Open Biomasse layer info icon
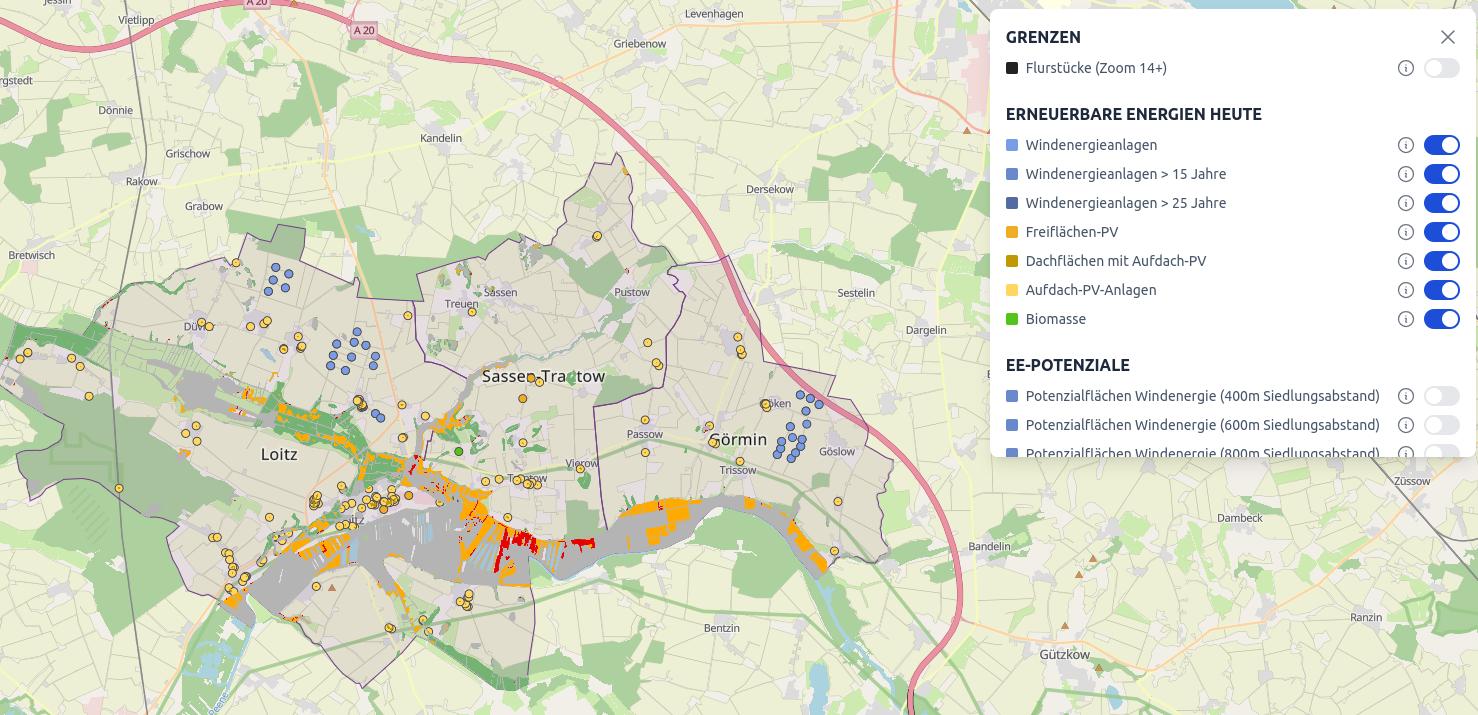 click(x=1405, y=319)
